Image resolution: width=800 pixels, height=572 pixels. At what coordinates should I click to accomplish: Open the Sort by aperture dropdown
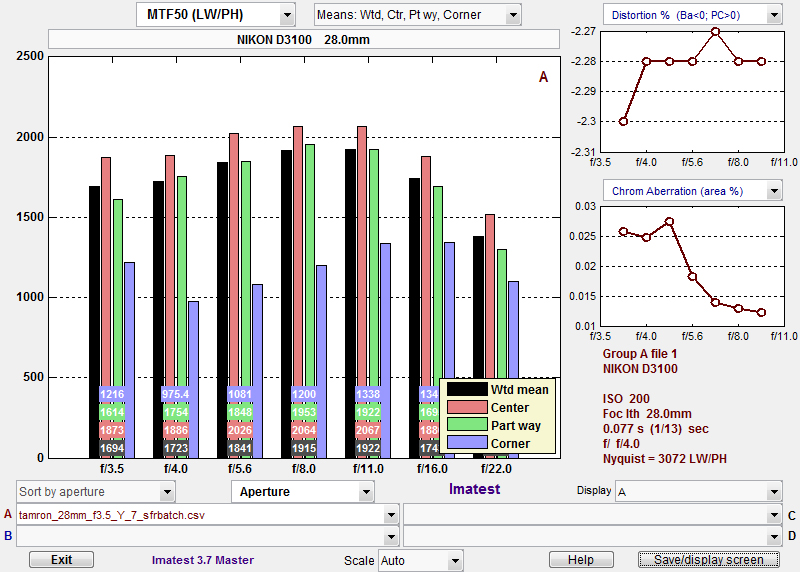[x=95, y=492]
